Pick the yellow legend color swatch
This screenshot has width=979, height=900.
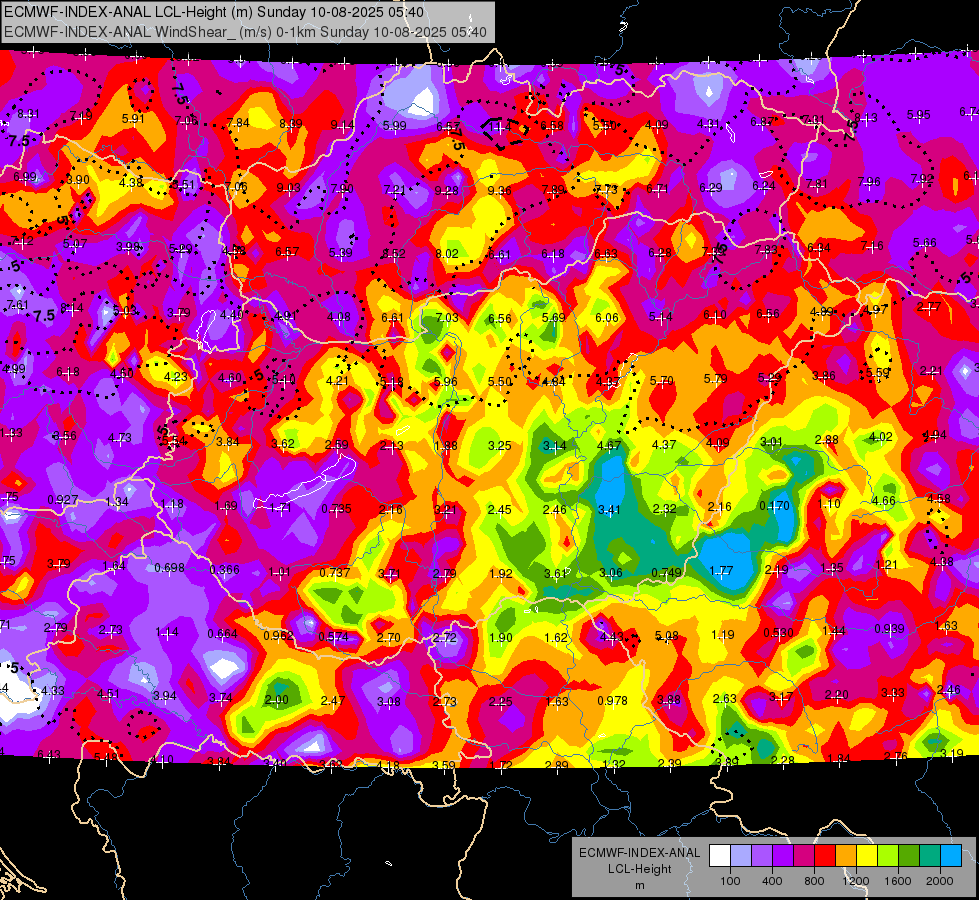[x=867, y=856]
